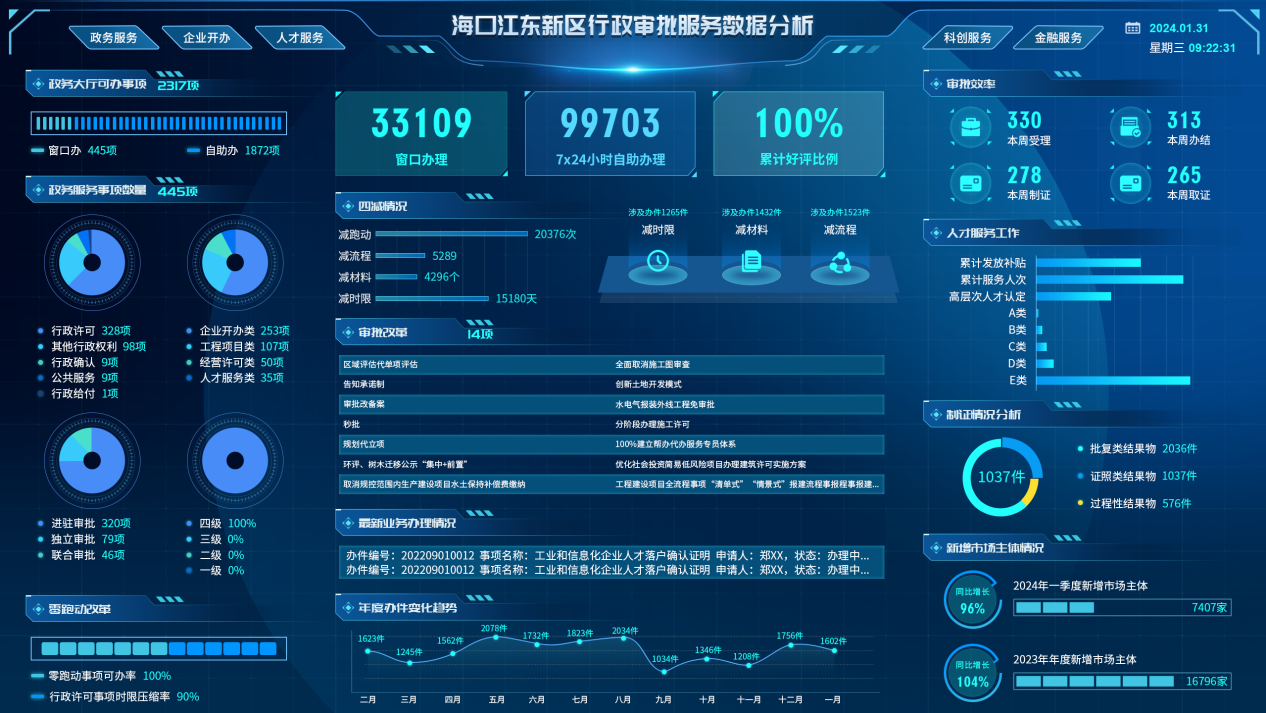Viewport: 1266px width, 713px height.
Task: Click the 八月 2034件 point on trend chart
Action: pos(624,641)
